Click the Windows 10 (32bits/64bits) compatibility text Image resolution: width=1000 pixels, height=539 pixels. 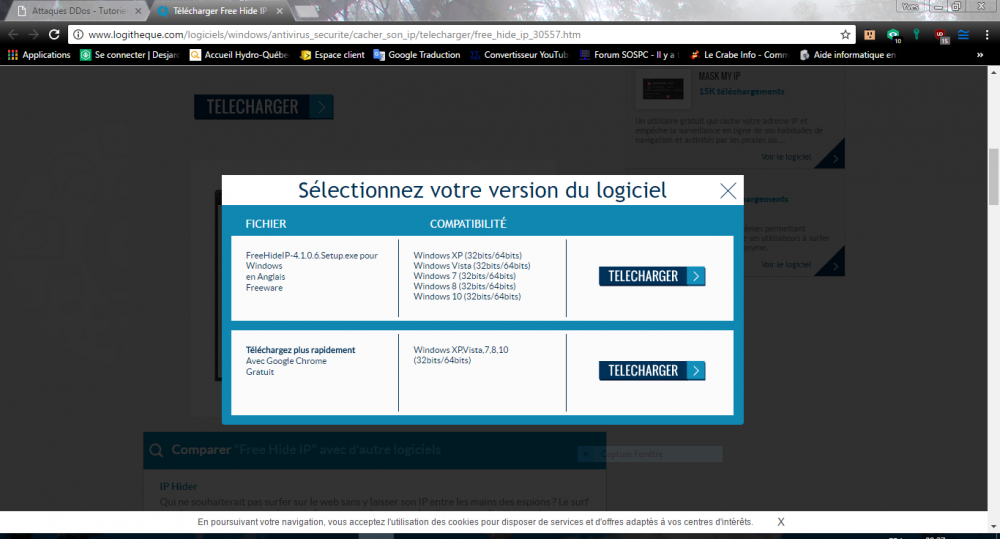point(467,297)
